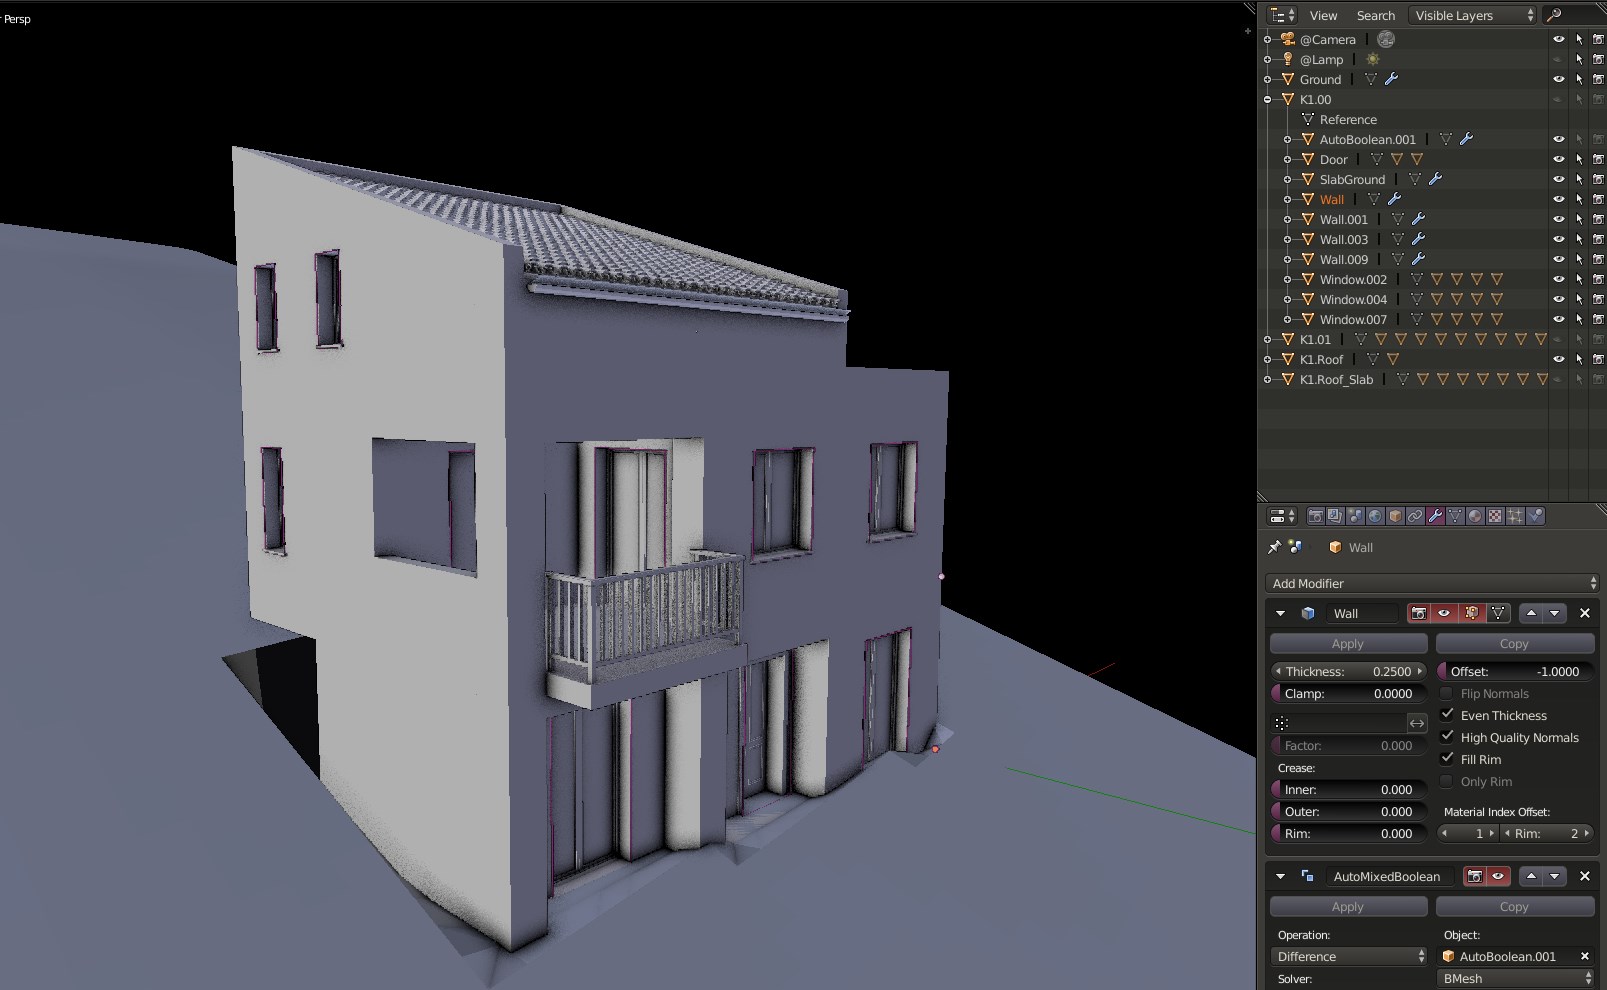Click the vertex group invert arrows button

[1417, 723]
